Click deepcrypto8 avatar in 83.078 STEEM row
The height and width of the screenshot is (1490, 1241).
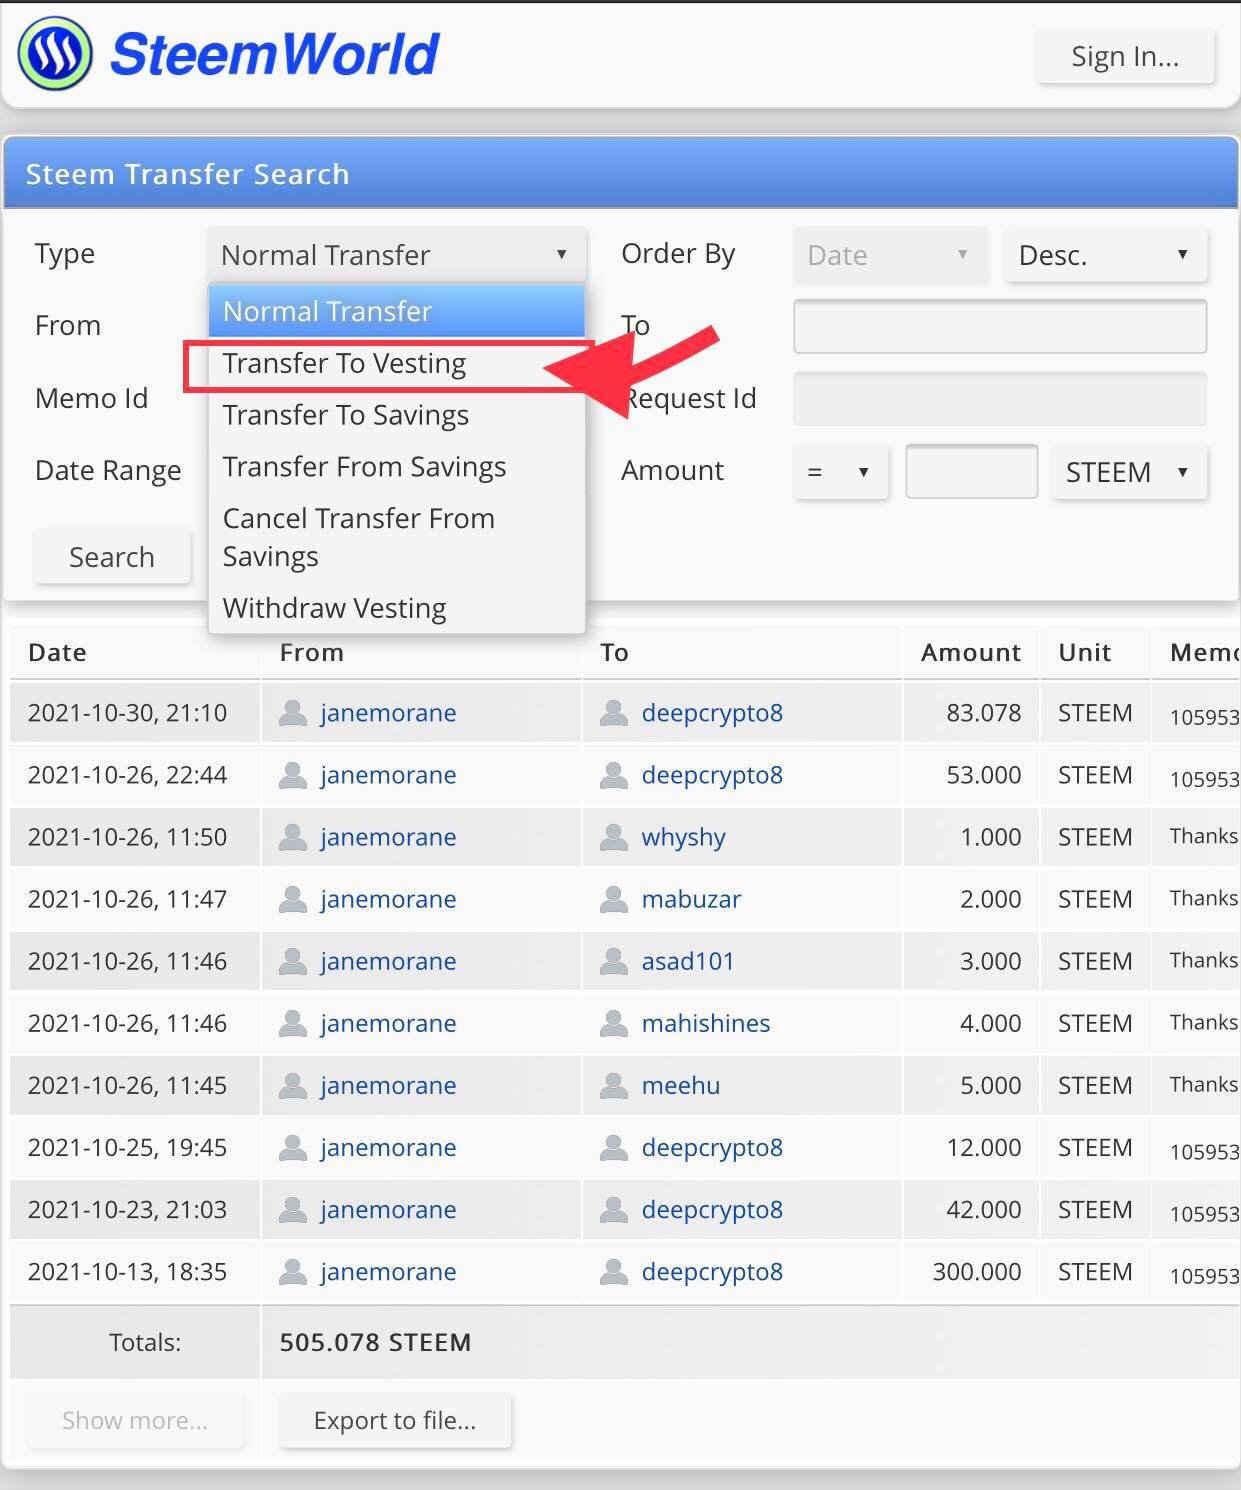point(613,713)
